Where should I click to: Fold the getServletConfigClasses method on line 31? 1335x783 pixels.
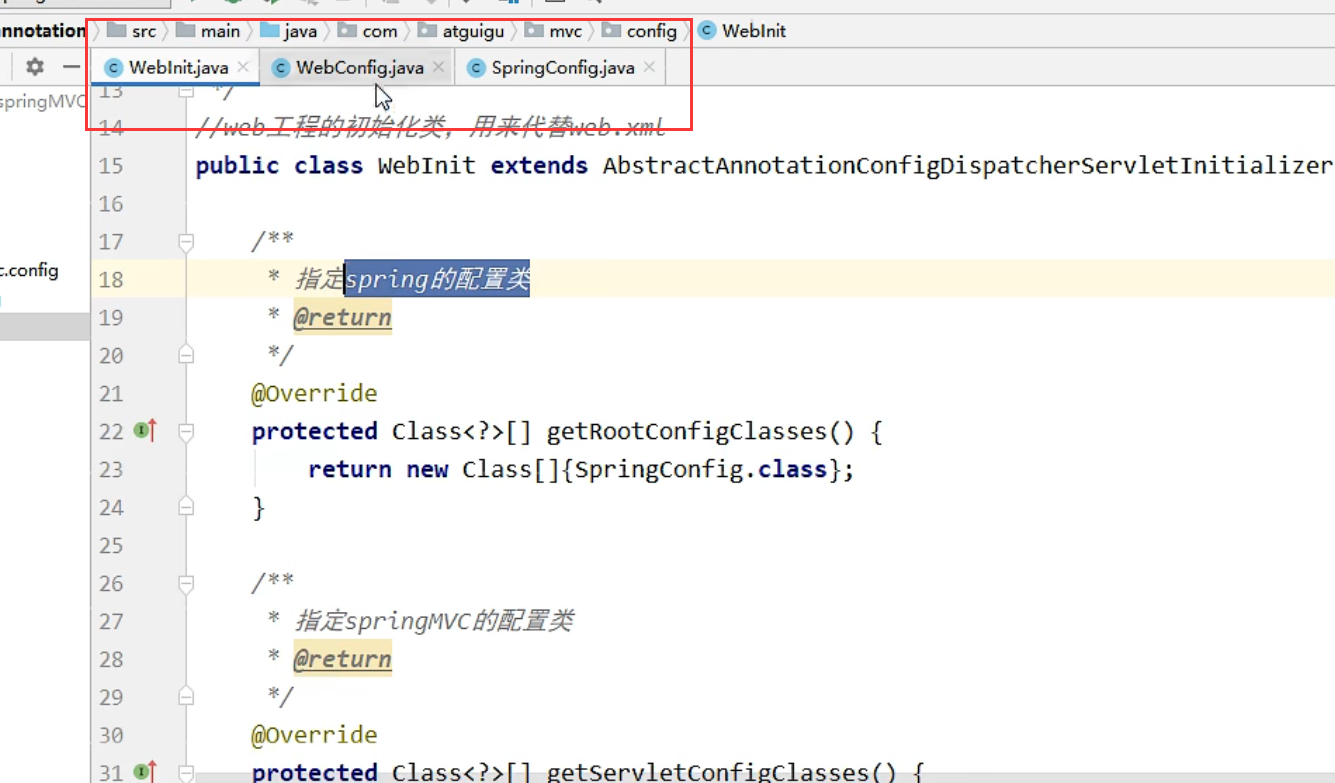click(x=185, y=772)
